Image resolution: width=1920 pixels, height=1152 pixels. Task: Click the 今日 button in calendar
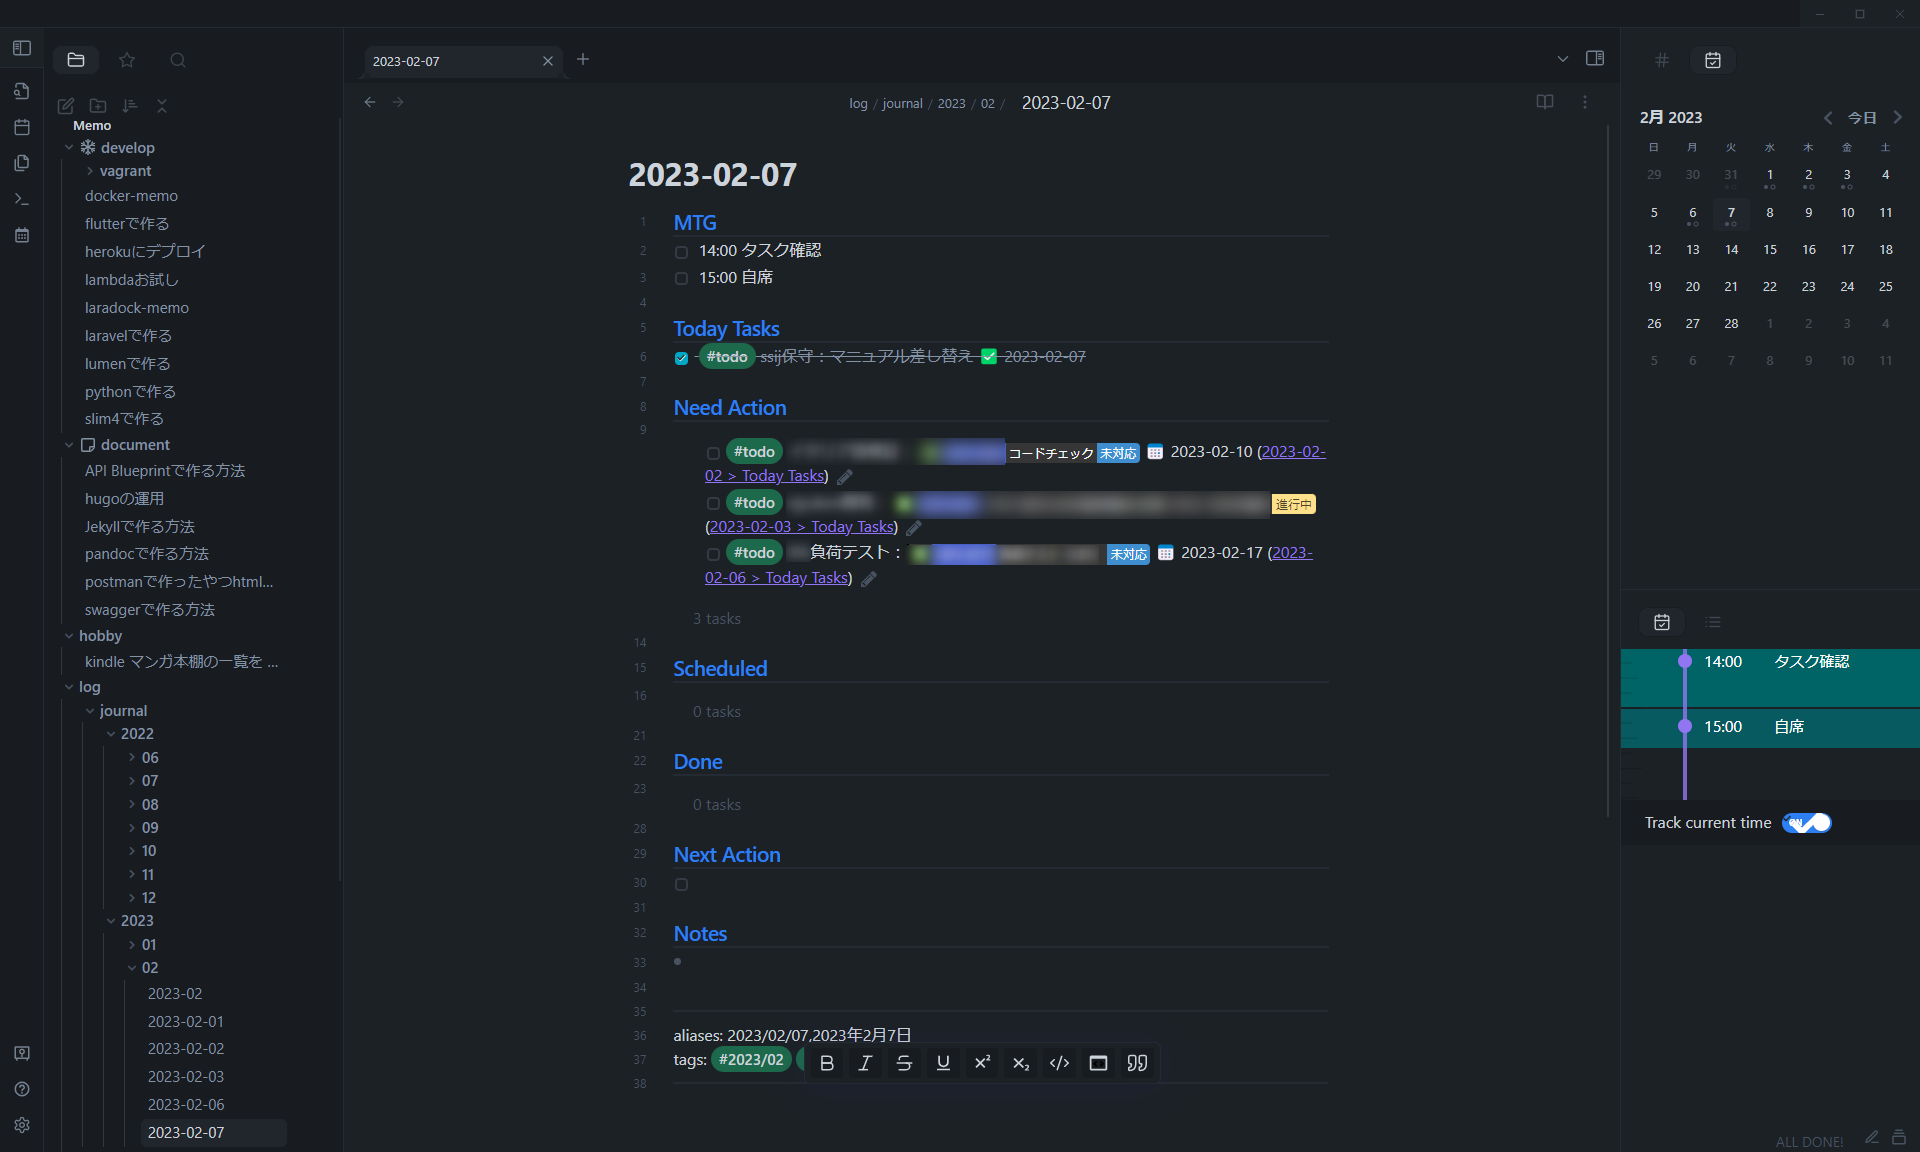click(x=1861, y=118)
